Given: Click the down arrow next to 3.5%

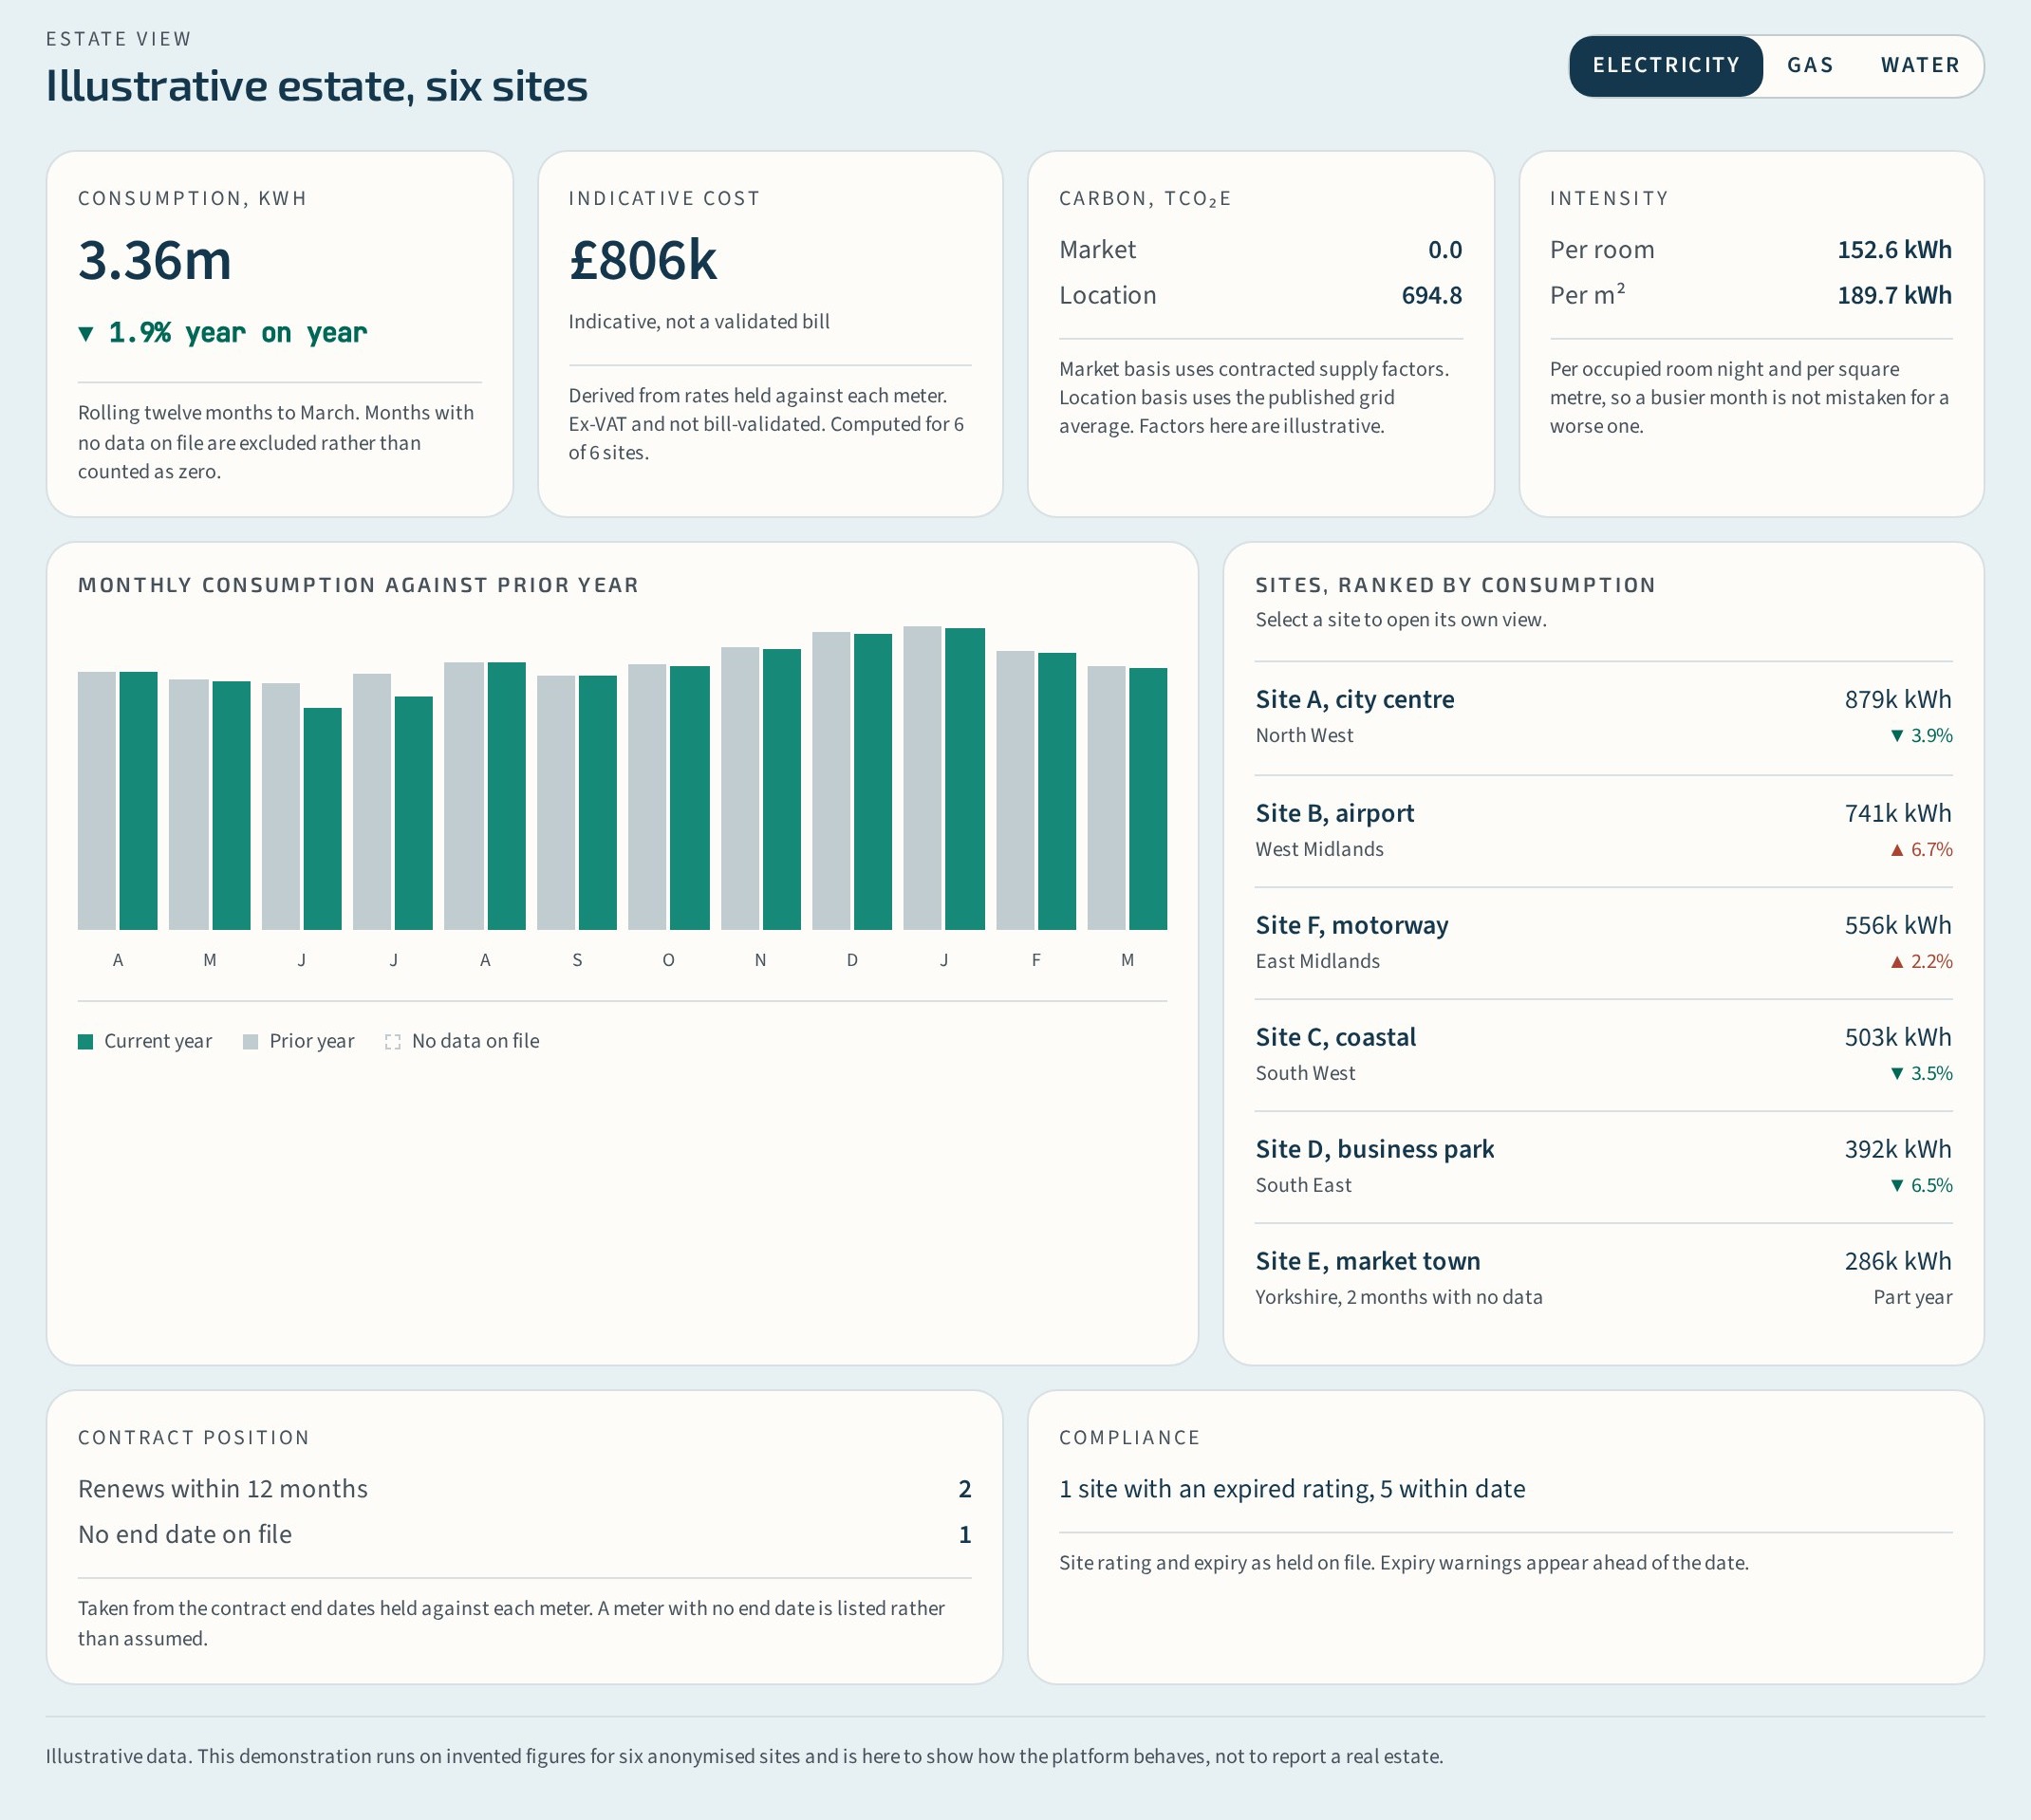Looking at the screenshot, I should click(x=1897, y=1074).
